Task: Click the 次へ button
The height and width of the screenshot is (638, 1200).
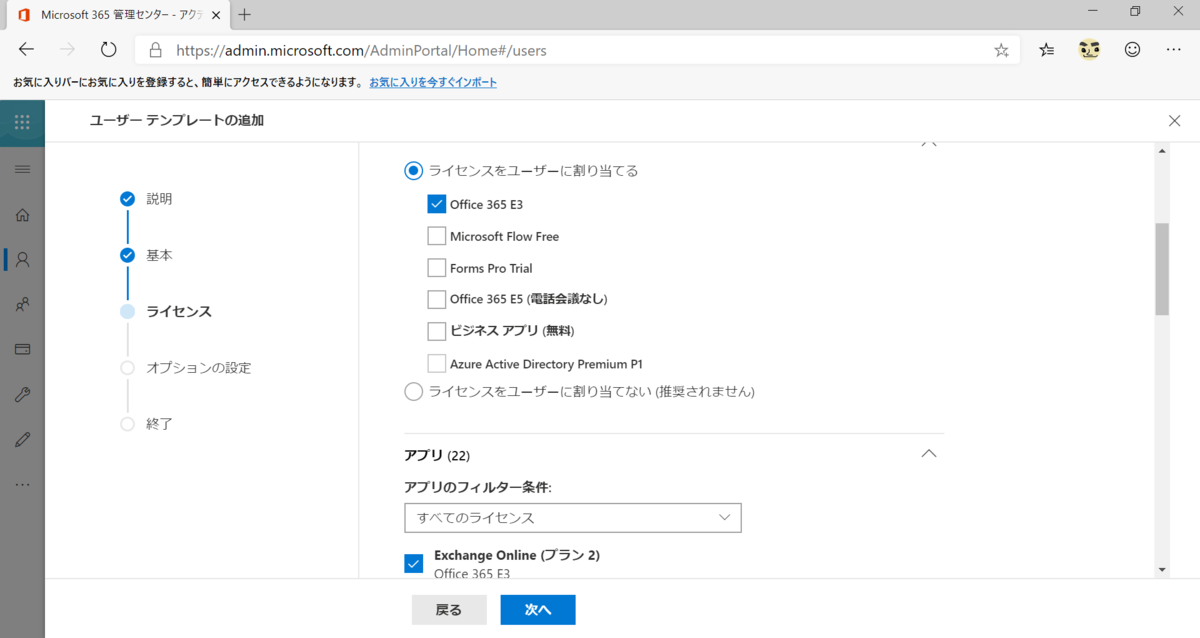Action: click(x=538, y=610)
